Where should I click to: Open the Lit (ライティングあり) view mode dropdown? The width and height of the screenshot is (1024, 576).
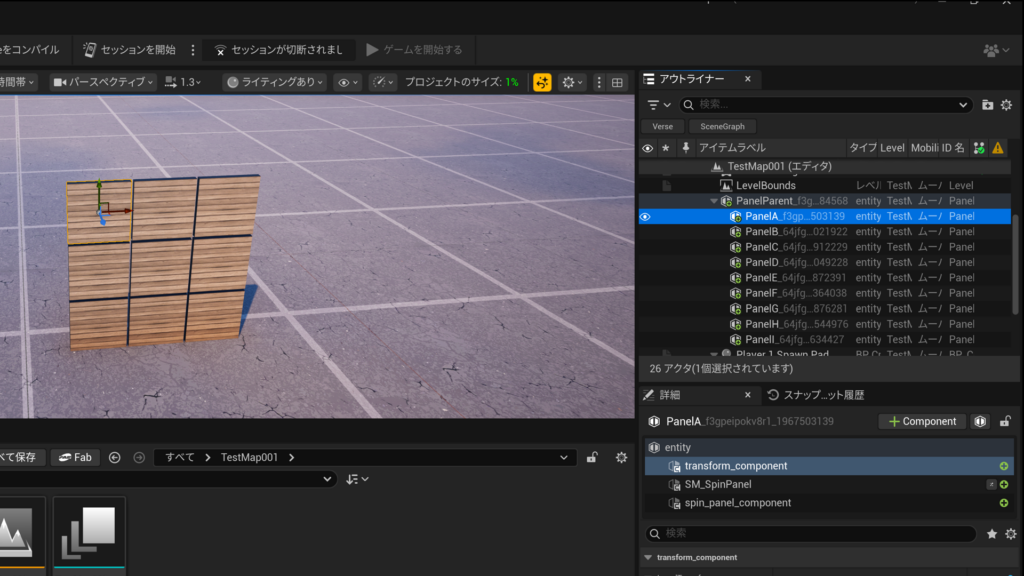click(274, 82)
